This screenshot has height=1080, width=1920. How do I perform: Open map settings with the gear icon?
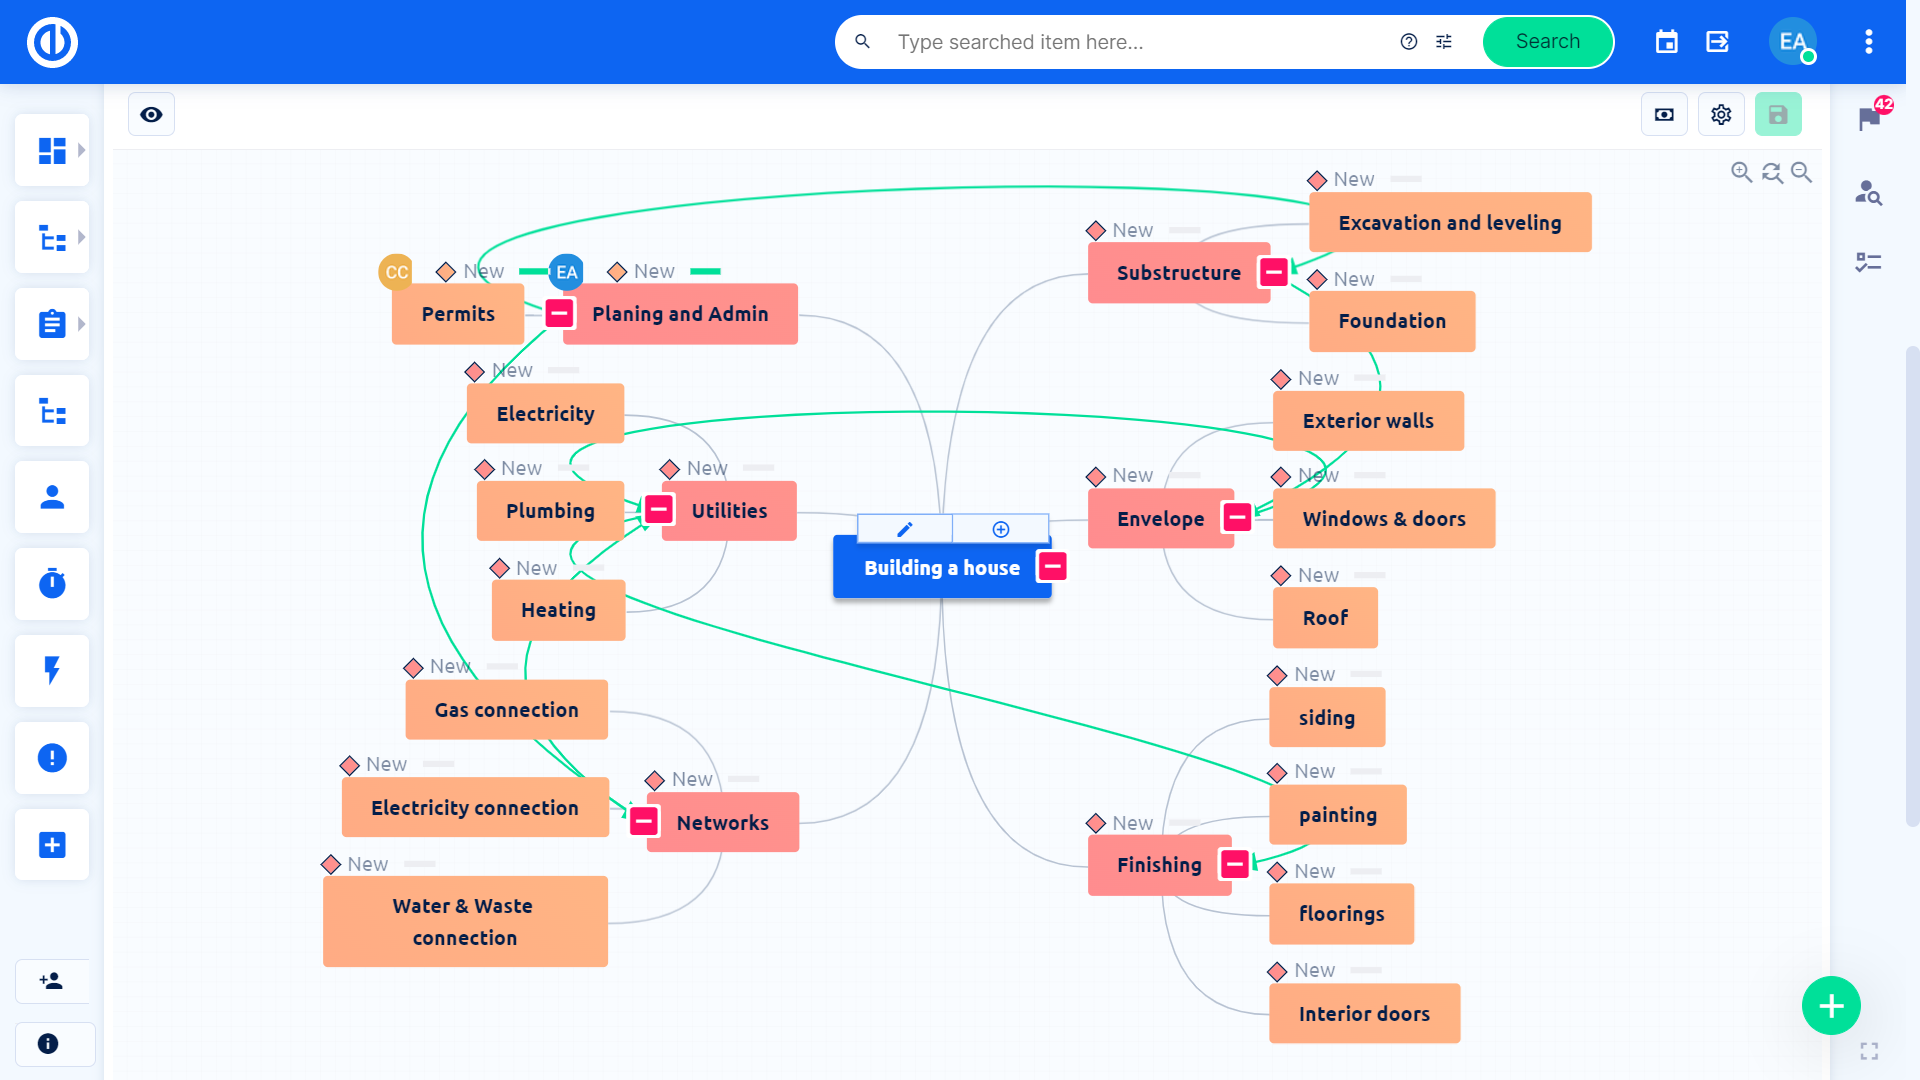click(1721, 114)
